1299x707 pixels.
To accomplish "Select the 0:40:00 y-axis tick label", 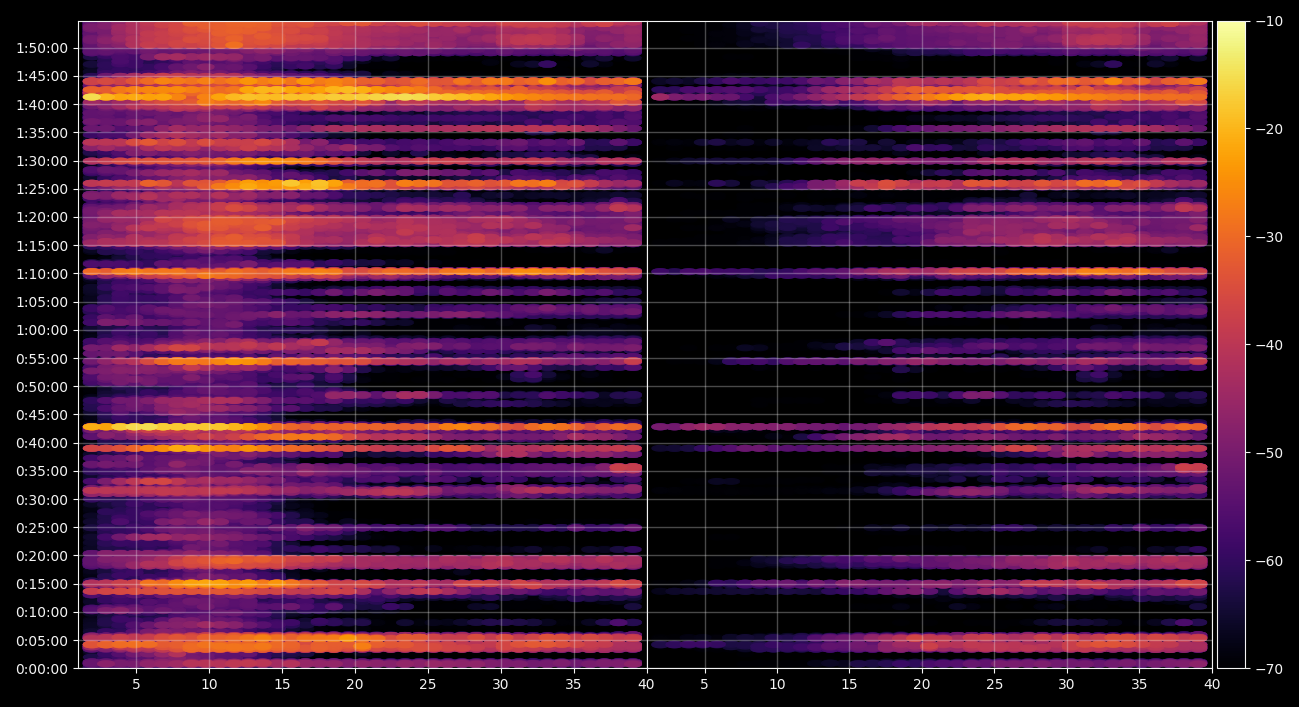I will [x=41, y=443].
